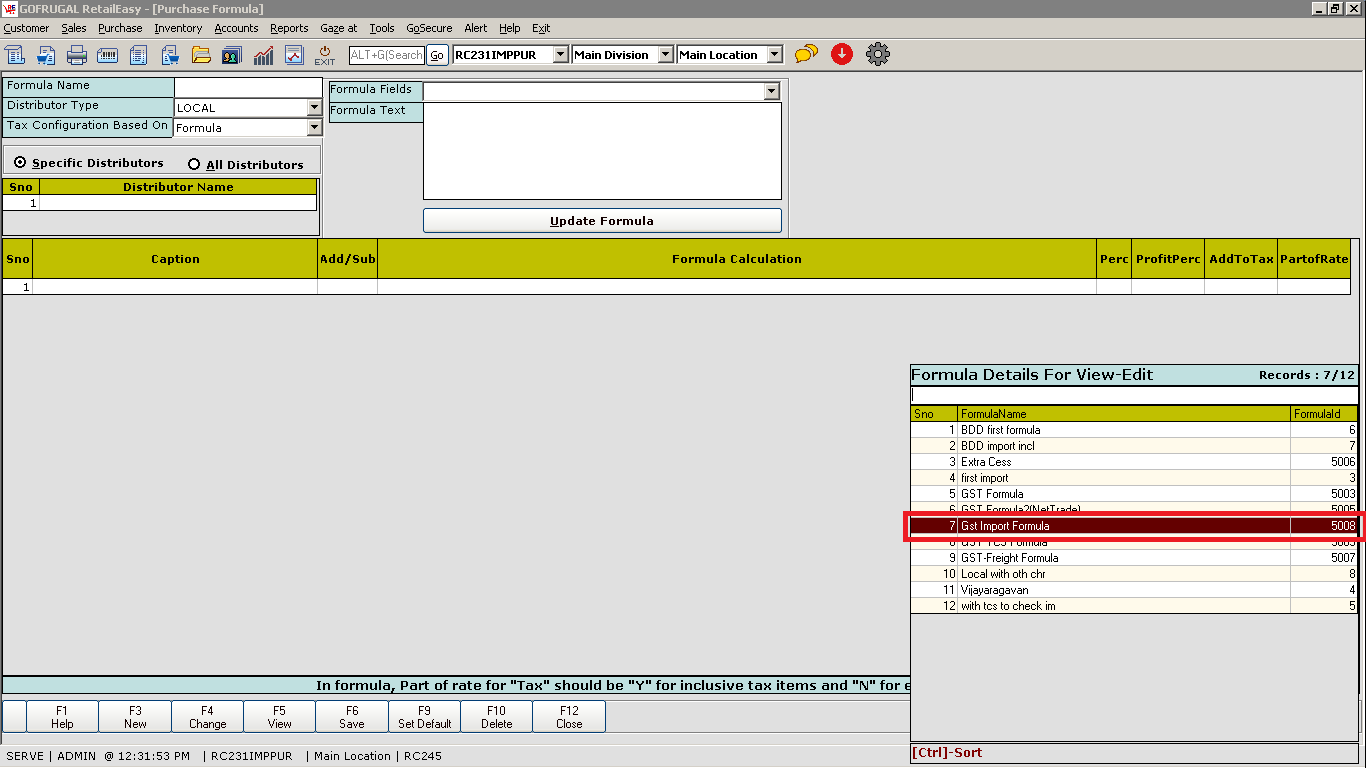
Task: Open the Main Division dropdown
Action: (666, 55)
